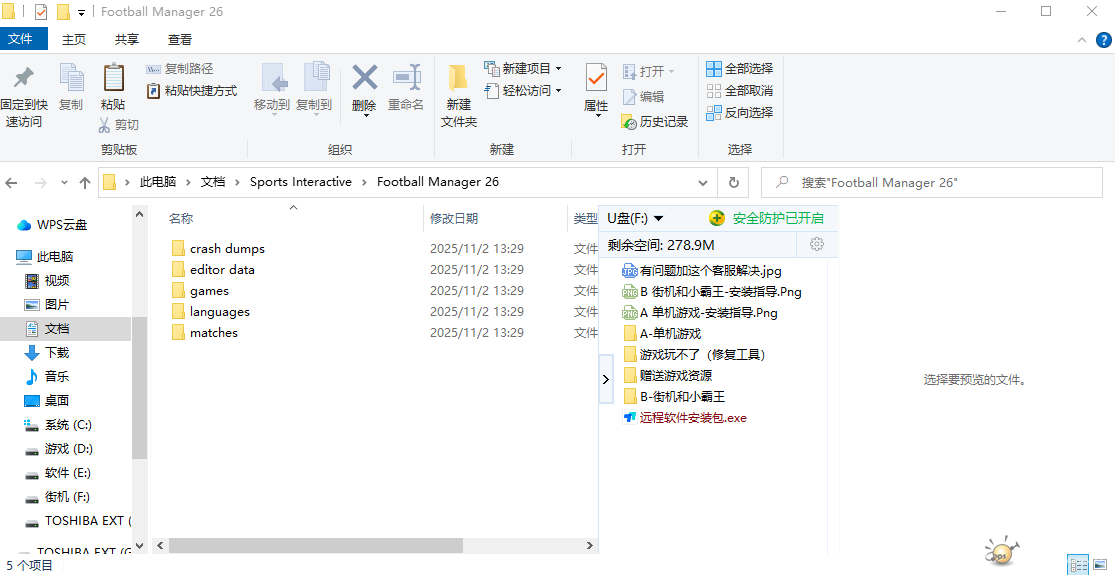This screenshot has width=1115, height=575.
Task: Expand the address bar path history dropdown
Action: (x=703, y=183)
